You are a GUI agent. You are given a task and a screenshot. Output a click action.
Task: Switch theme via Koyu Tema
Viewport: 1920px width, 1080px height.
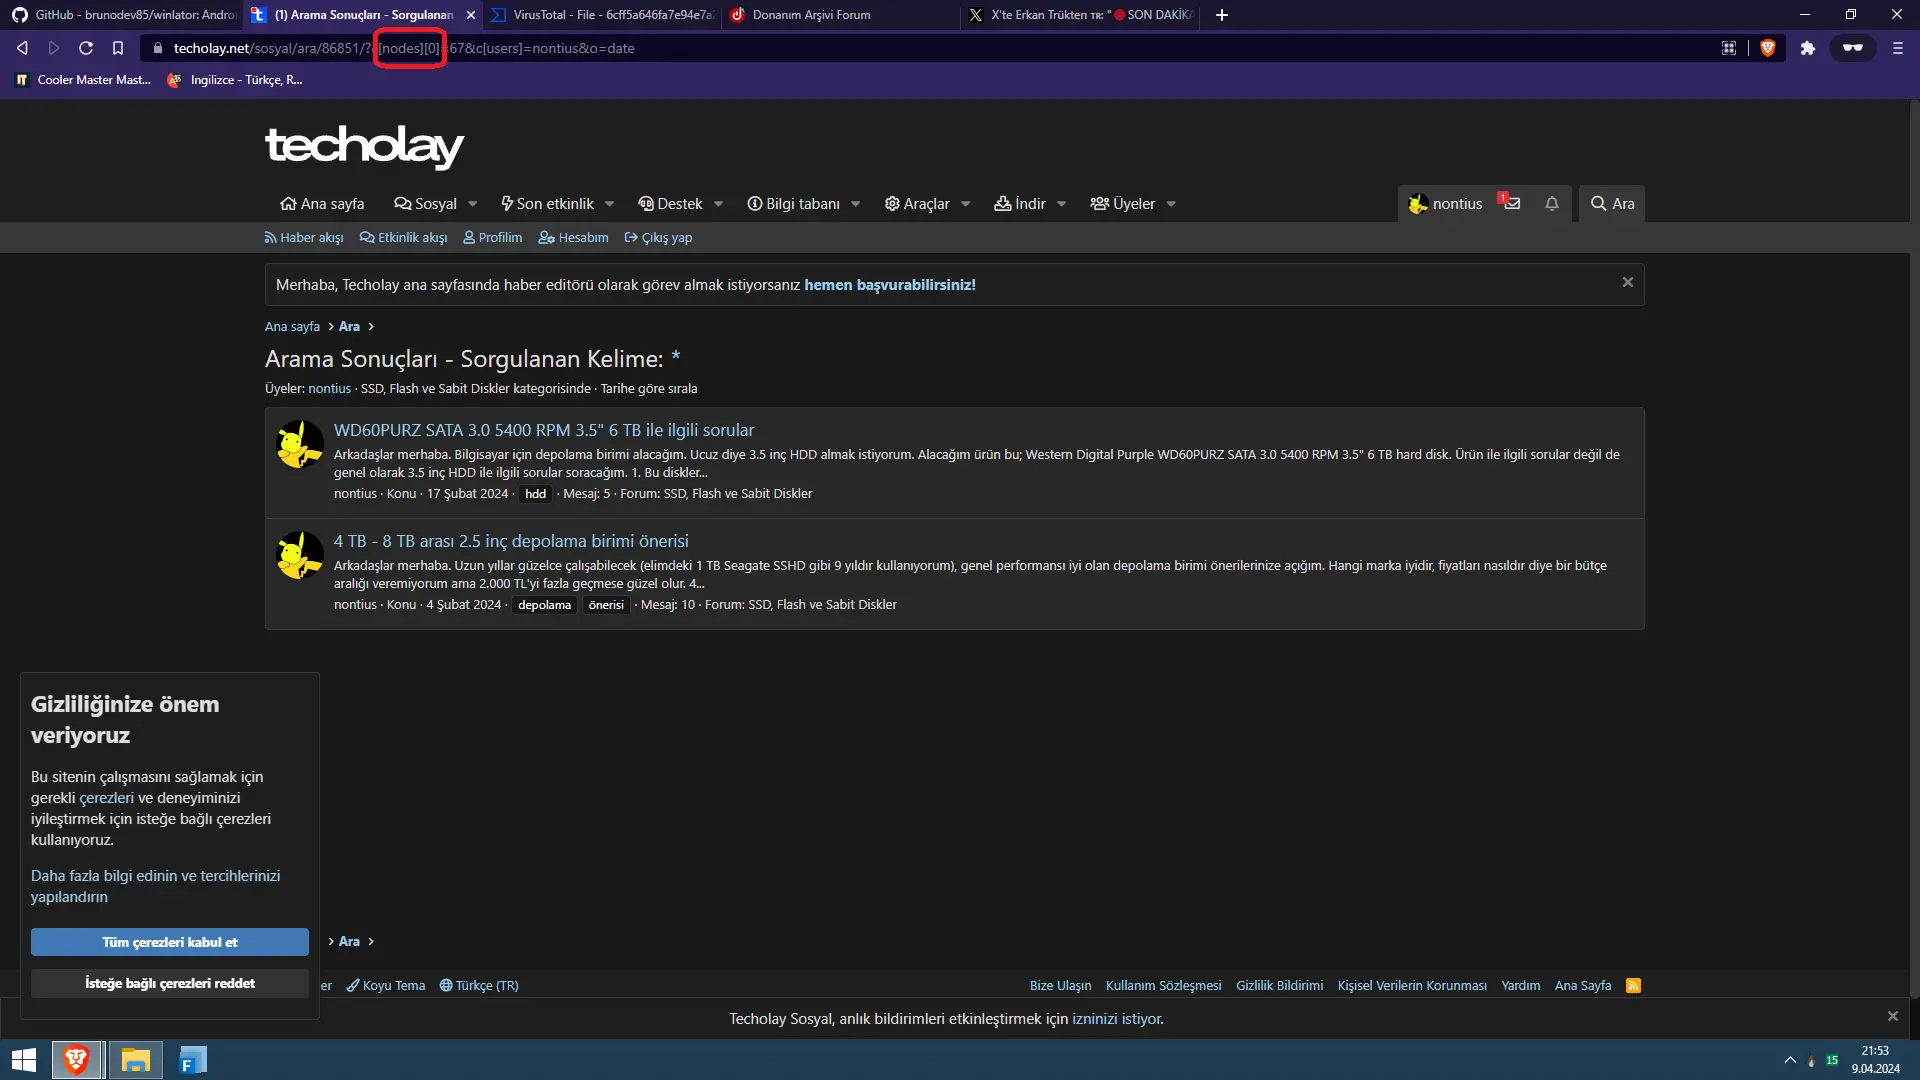(x=386, y=986)
